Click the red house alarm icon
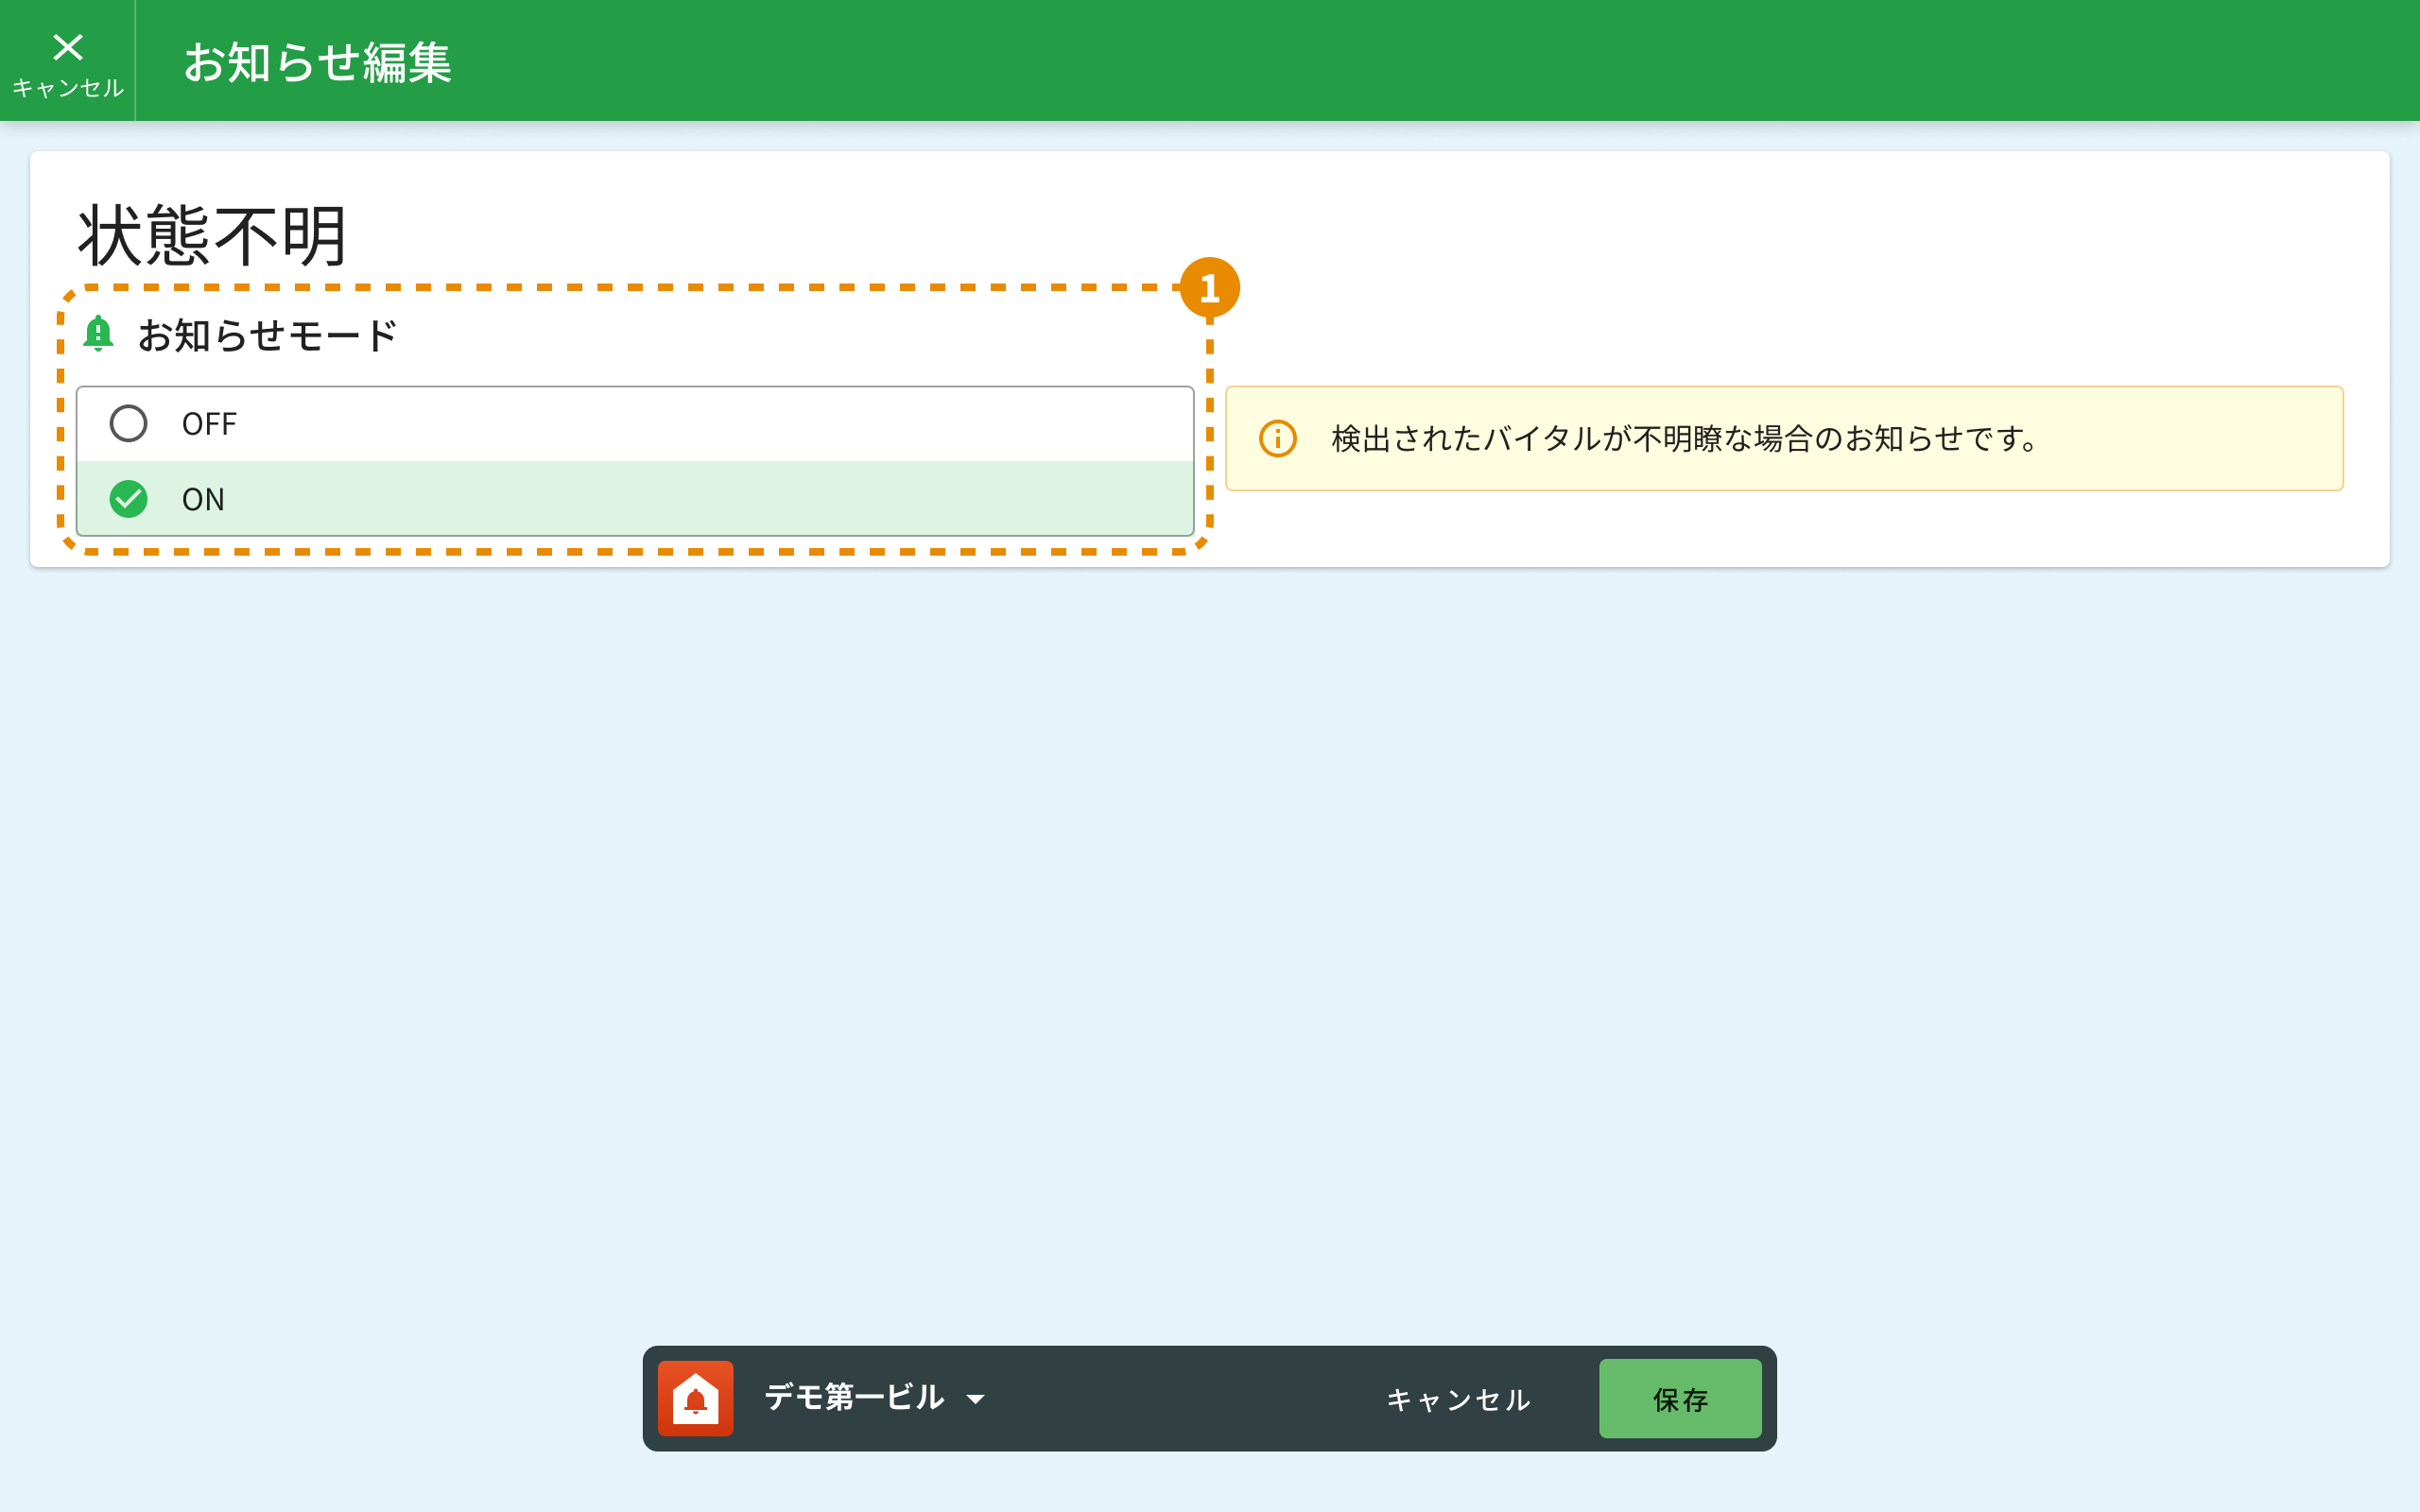Image resolution: width=2420 pixels, height=1512 pixels. tap(695, 1398)
